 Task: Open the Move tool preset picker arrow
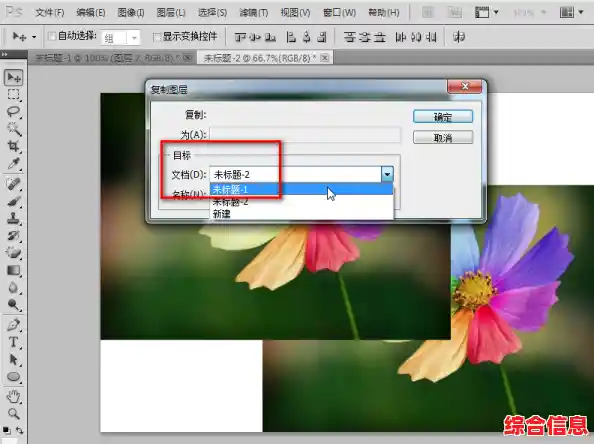34,37
